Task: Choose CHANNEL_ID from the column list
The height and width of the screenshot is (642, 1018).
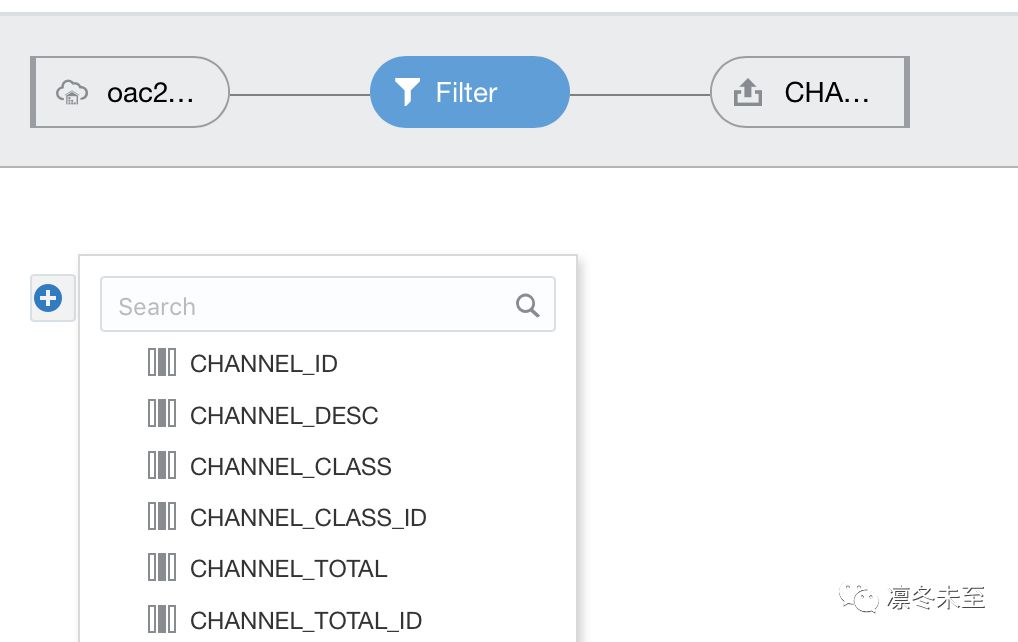Action: point(264,364)
